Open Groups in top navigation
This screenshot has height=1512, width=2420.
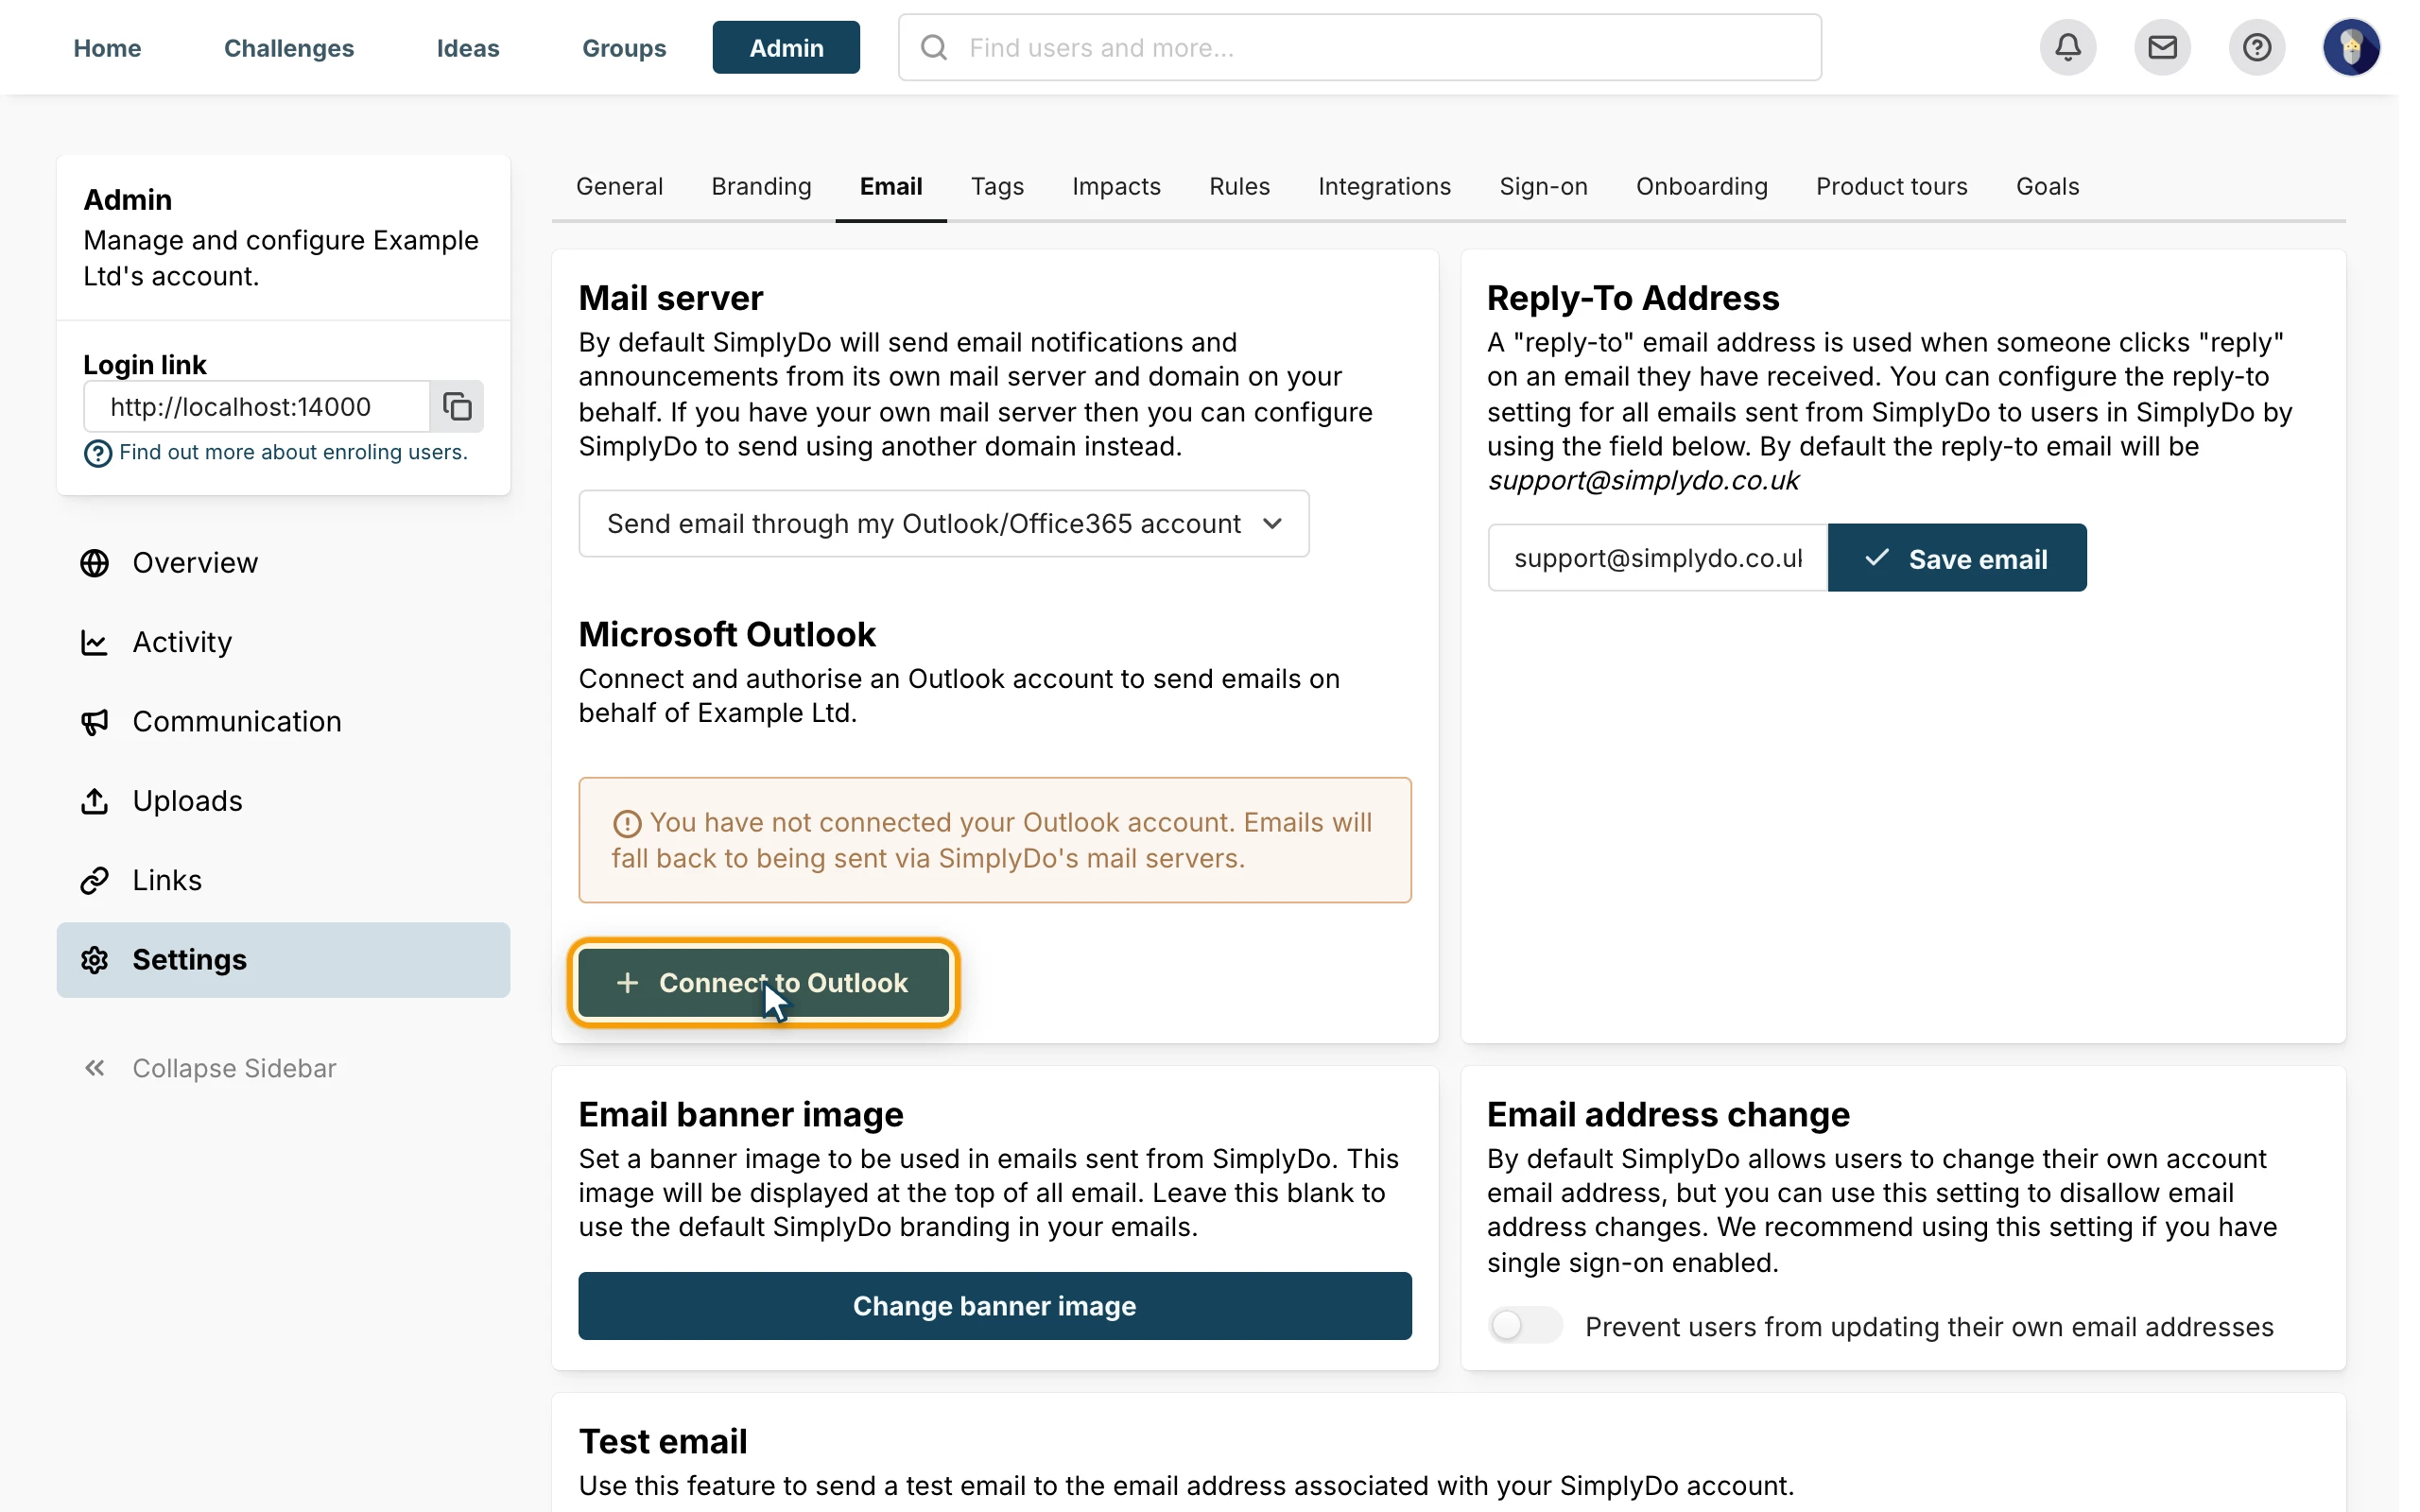click(624, 47)
